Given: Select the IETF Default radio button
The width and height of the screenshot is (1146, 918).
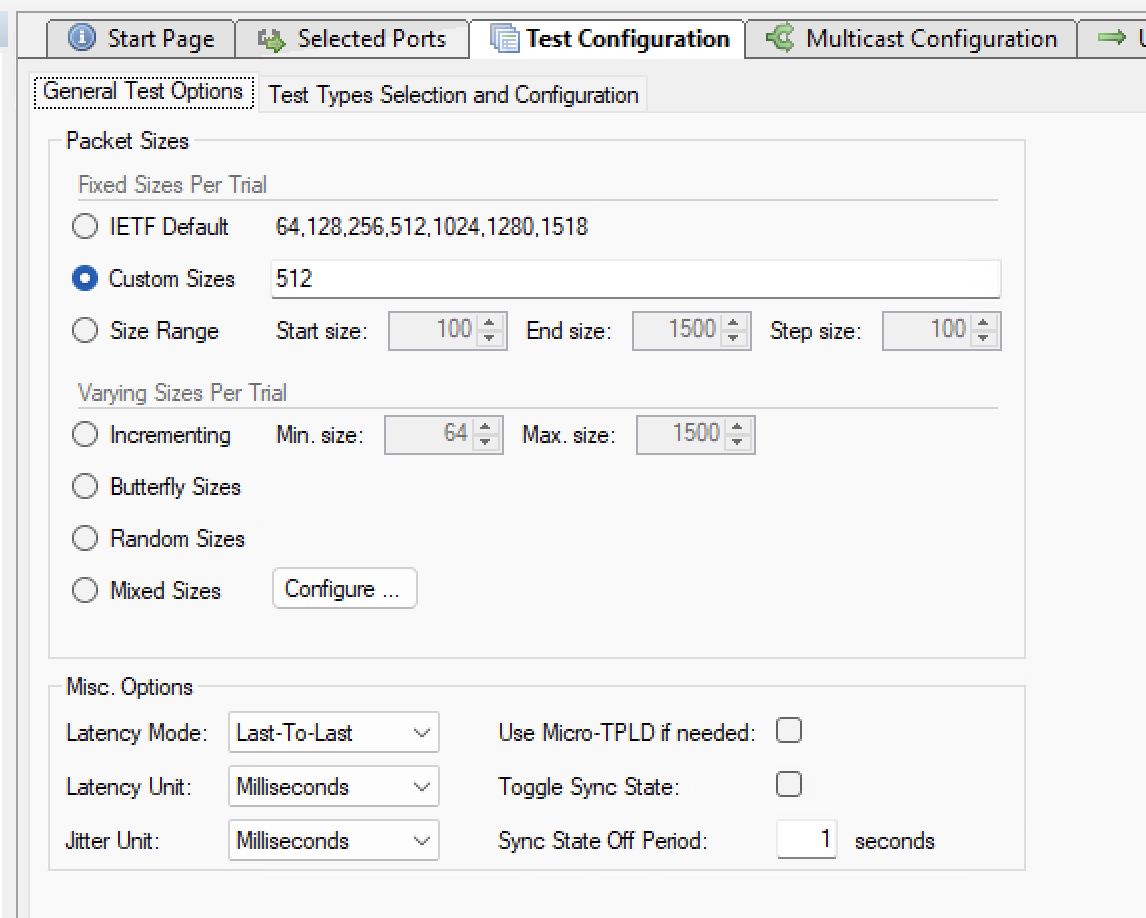Looking at the screenshot, I should click(85, 227).
